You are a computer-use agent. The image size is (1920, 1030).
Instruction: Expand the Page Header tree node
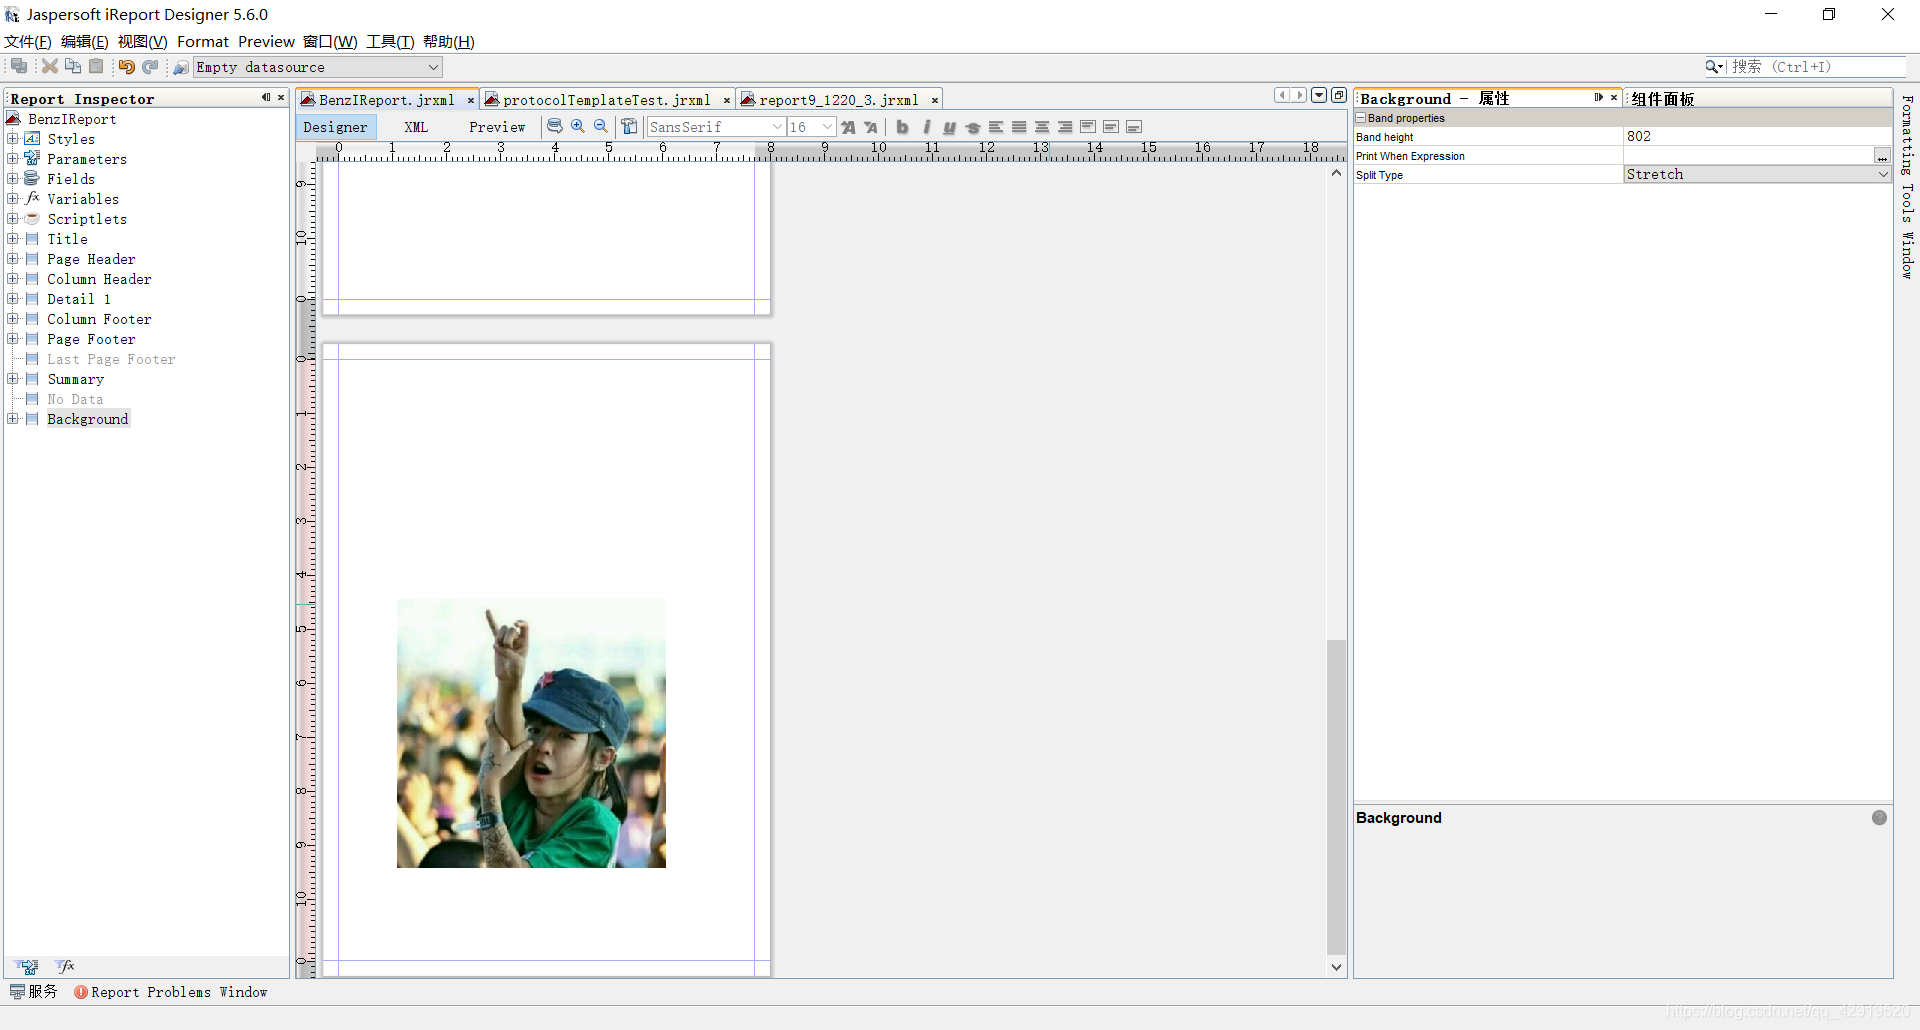12,259
